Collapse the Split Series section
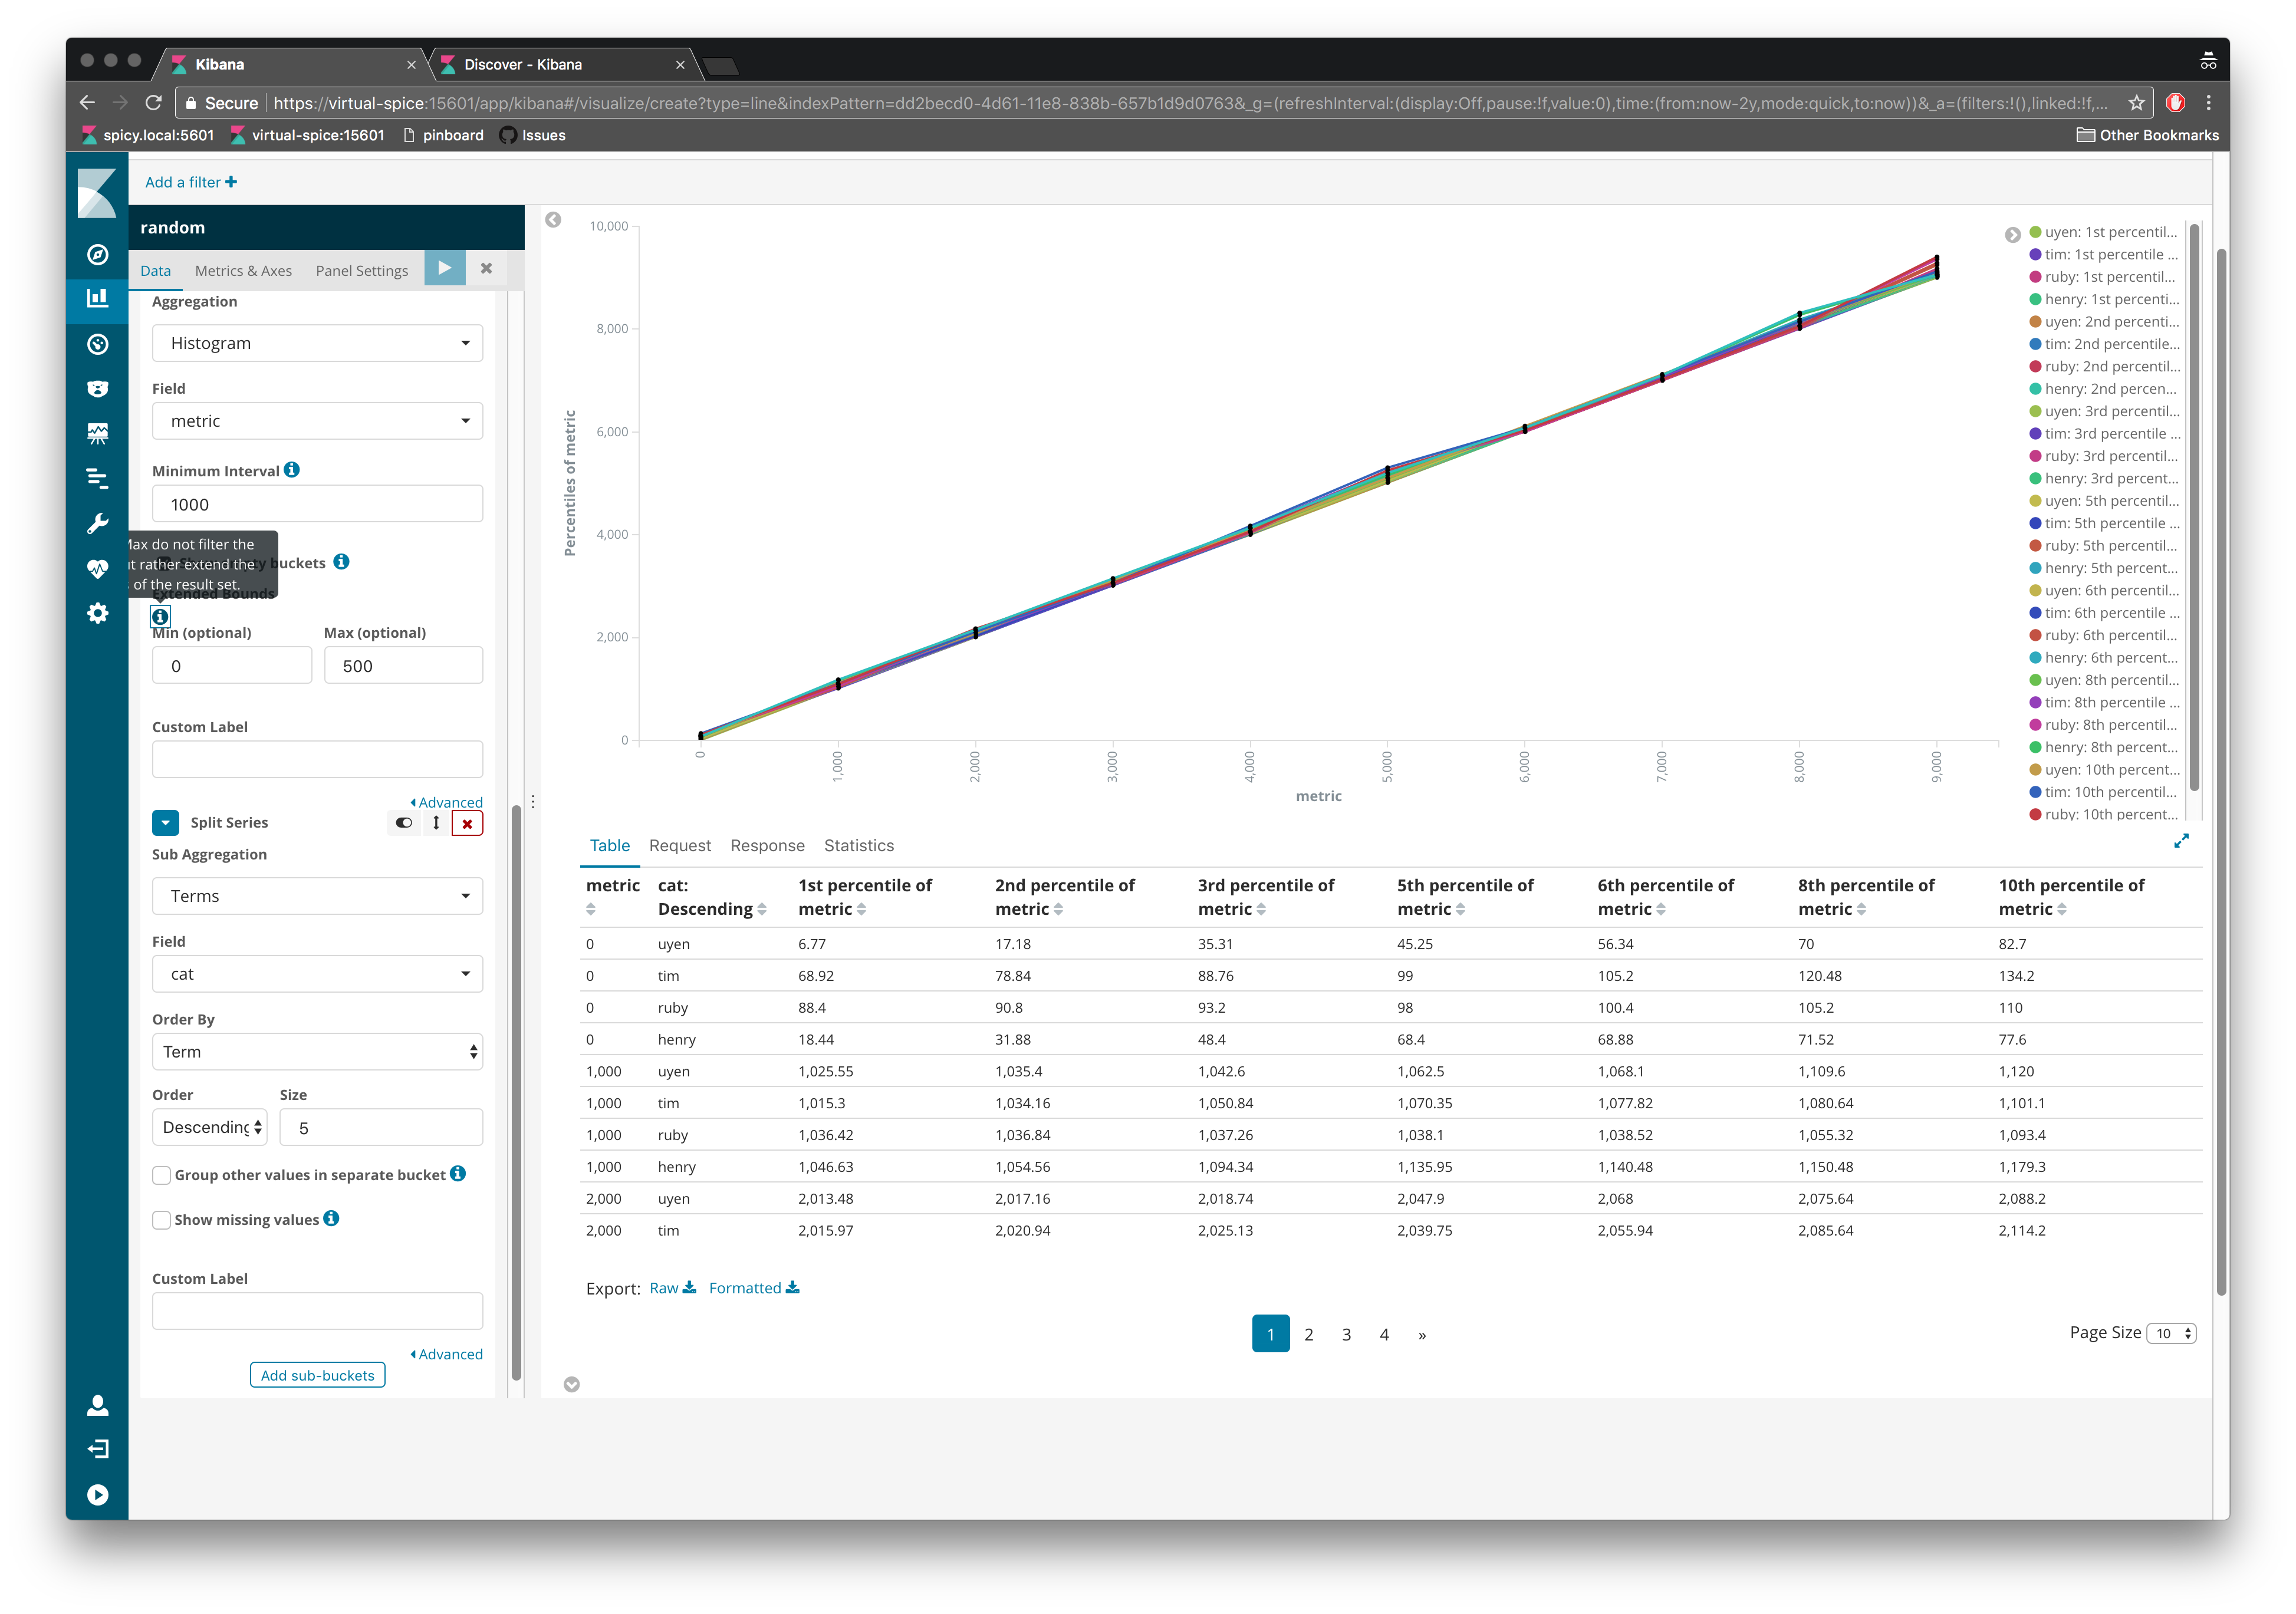Viewport: 2296px width, 1614px height. 165,822
